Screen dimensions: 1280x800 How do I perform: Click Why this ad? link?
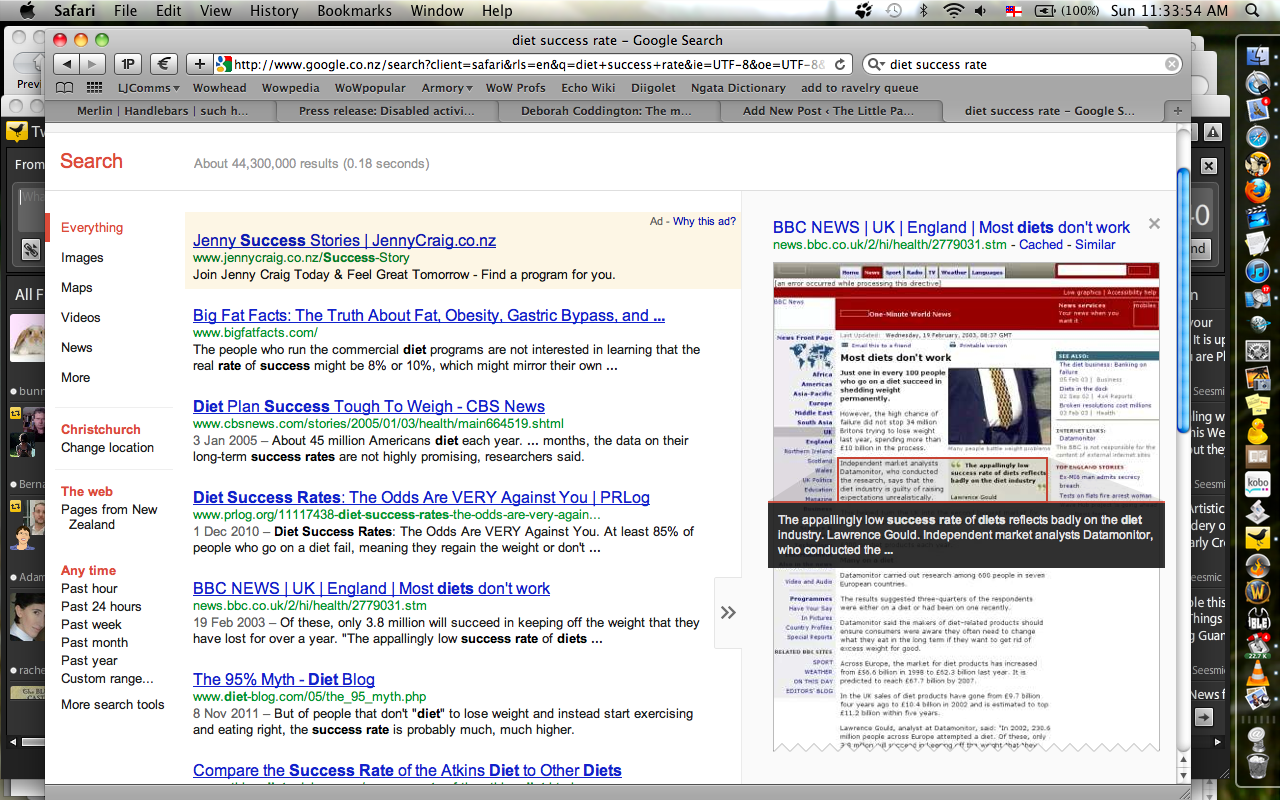click(x=704, y=221)
